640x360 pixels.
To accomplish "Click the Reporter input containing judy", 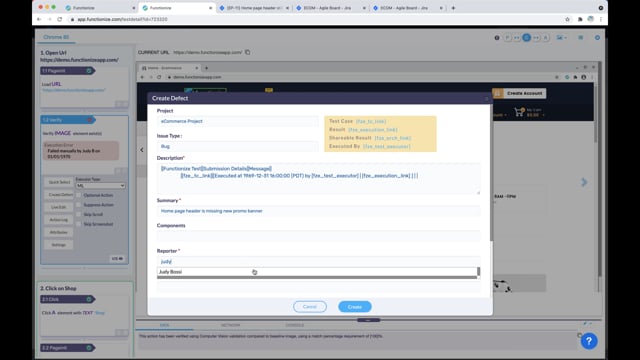I will 318,262.
